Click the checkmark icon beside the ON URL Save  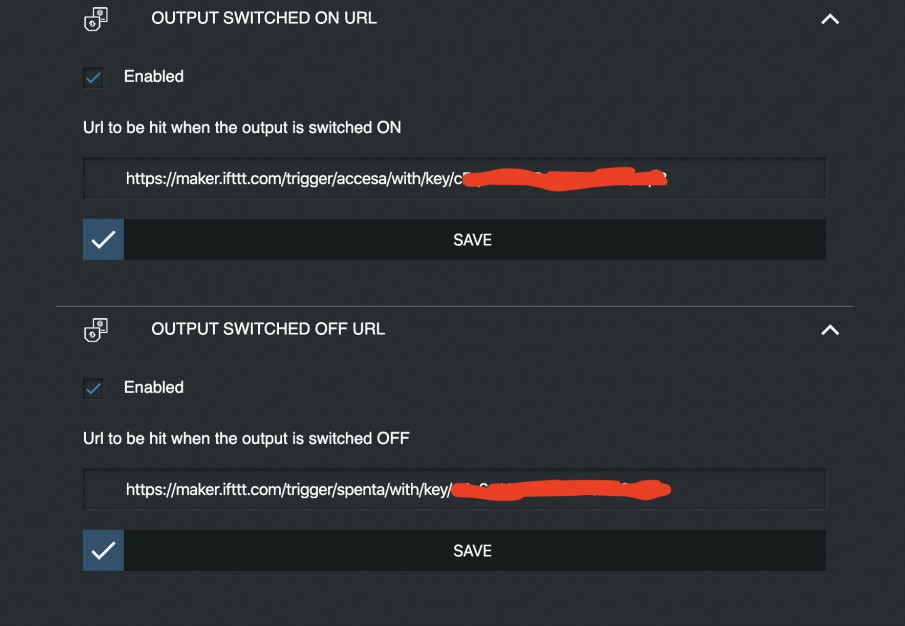(x=103, y=239)
